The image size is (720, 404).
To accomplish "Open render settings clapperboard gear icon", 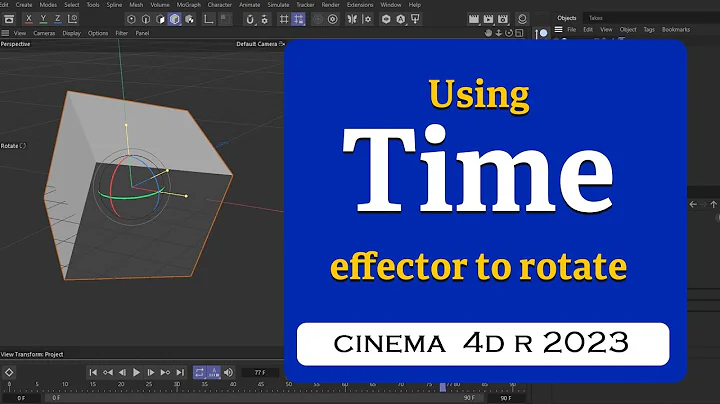I will [x=503, y=19].
